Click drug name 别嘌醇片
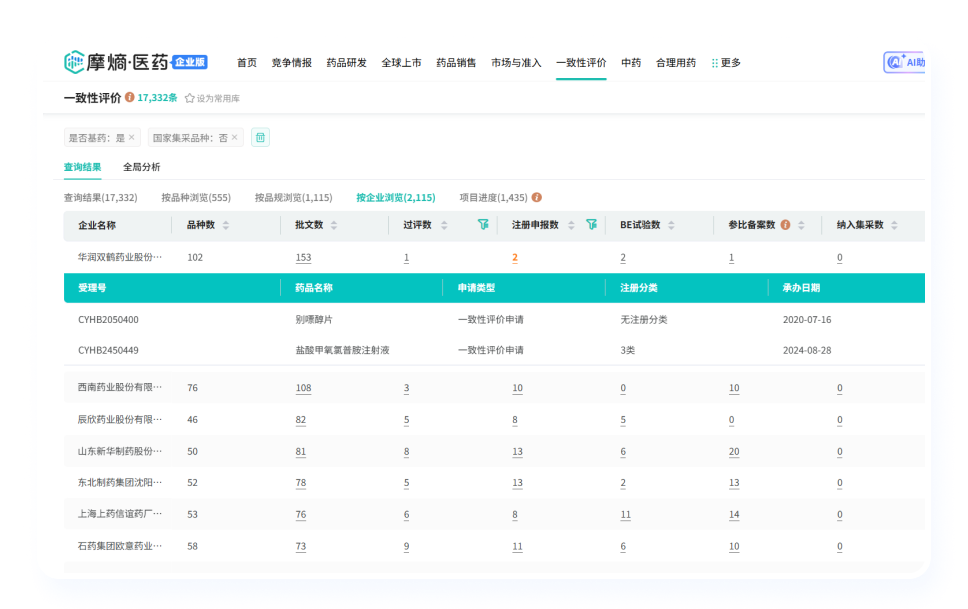 pyautogui.click(x=314, y=320)
